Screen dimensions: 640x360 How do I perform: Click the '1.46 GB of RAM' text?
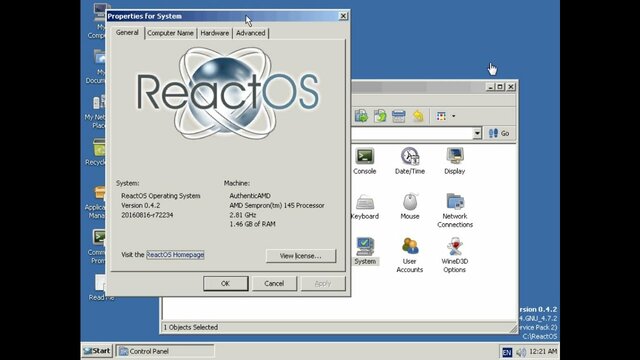[252, 224]
